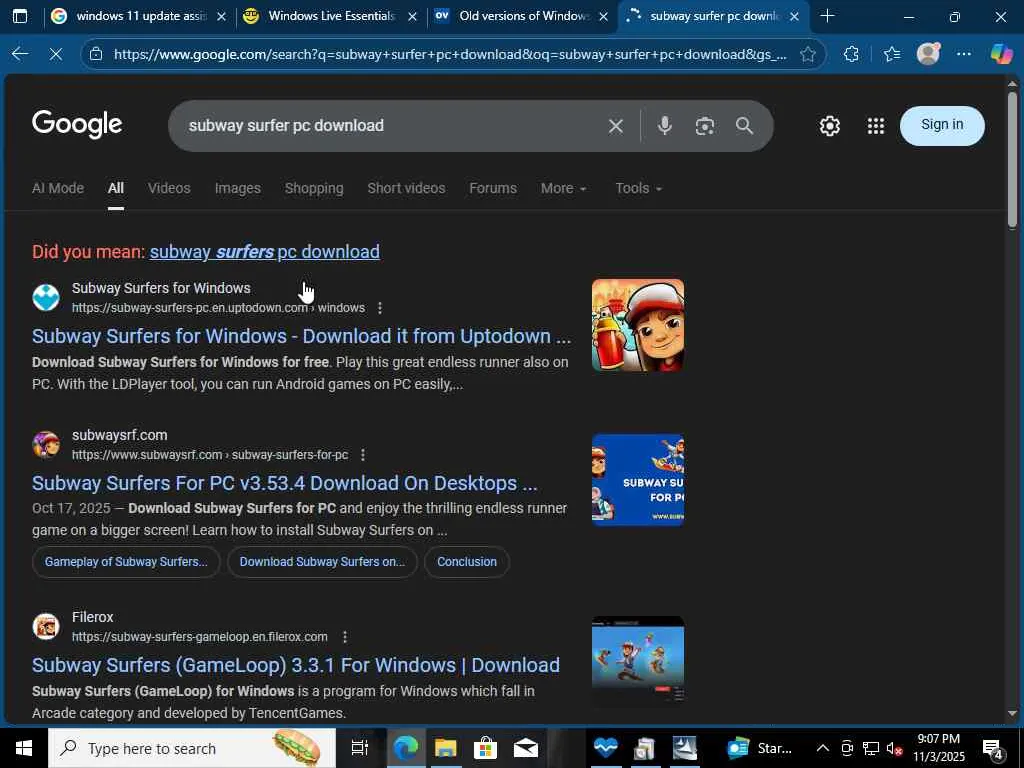Show hidden system tray icons

(823, 748)
